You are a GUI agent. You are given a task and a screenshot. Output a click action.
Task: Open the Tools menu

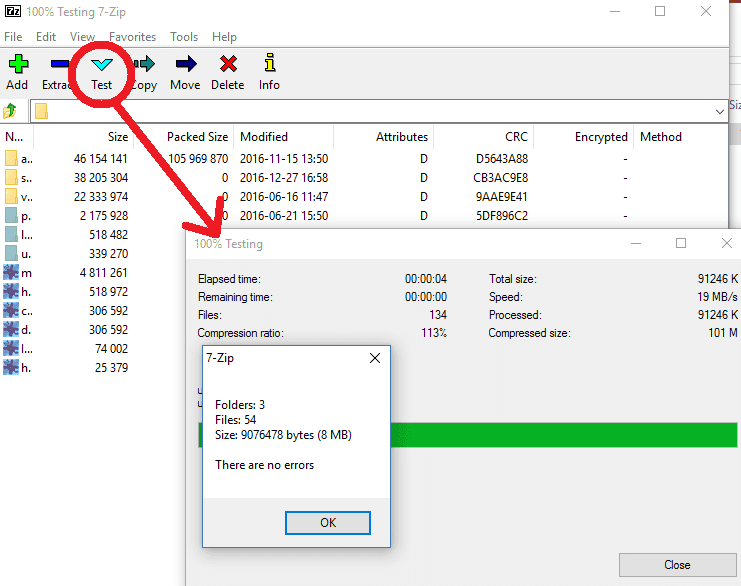[184, 37]
